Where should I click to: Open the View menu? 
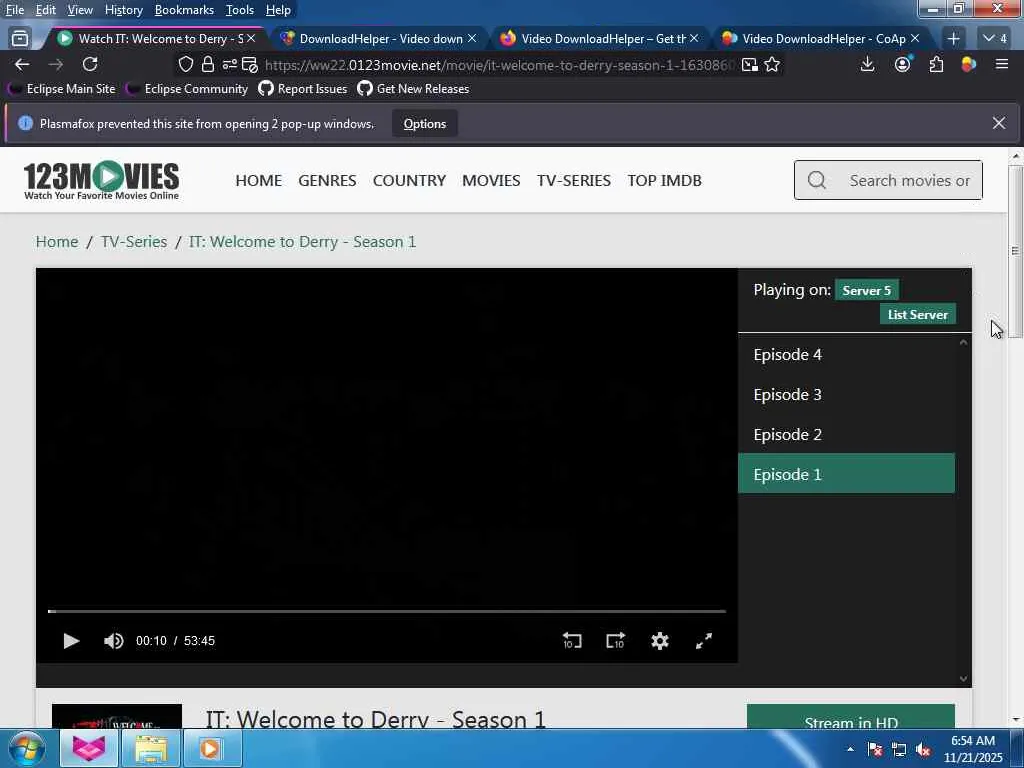[80, 10]
